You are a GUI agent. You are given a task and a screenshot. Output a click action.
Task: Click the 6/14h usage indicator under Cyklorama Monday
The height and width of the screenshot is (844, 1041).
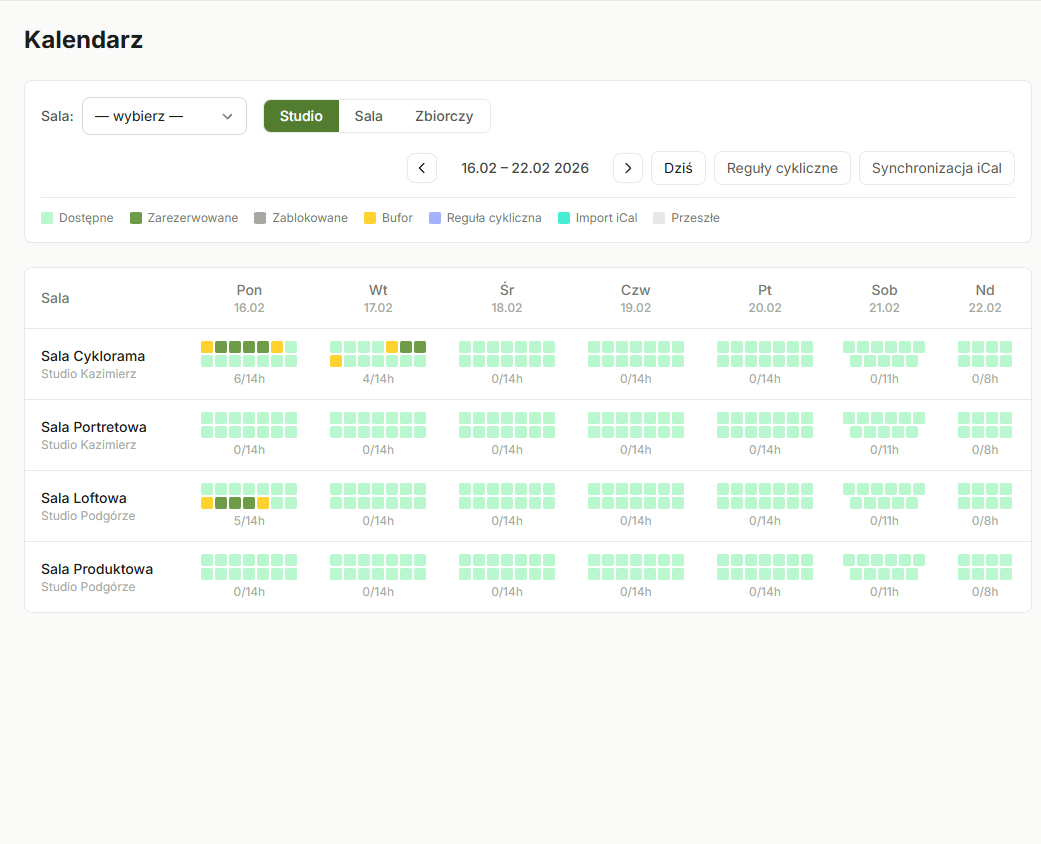click(248, 378)
